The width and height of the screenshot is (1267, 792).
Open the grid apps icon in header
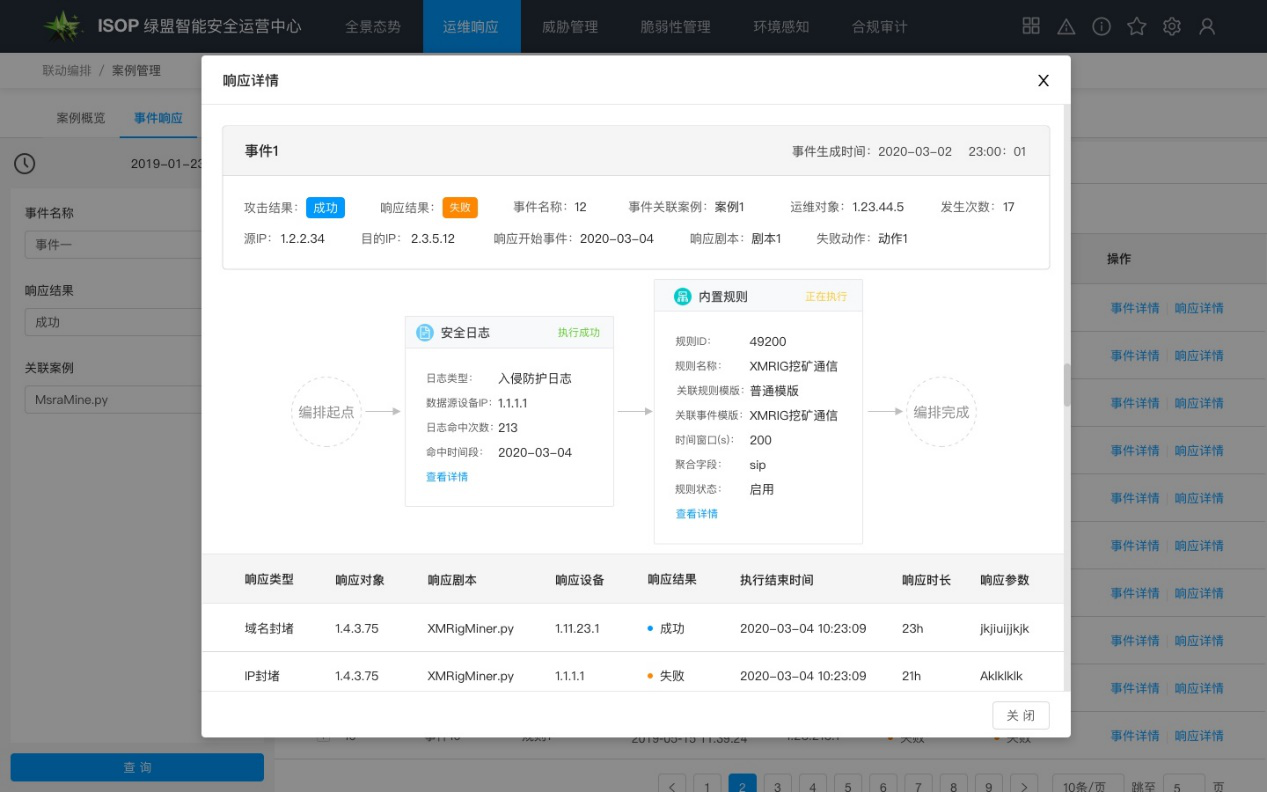coord(1031,26)
